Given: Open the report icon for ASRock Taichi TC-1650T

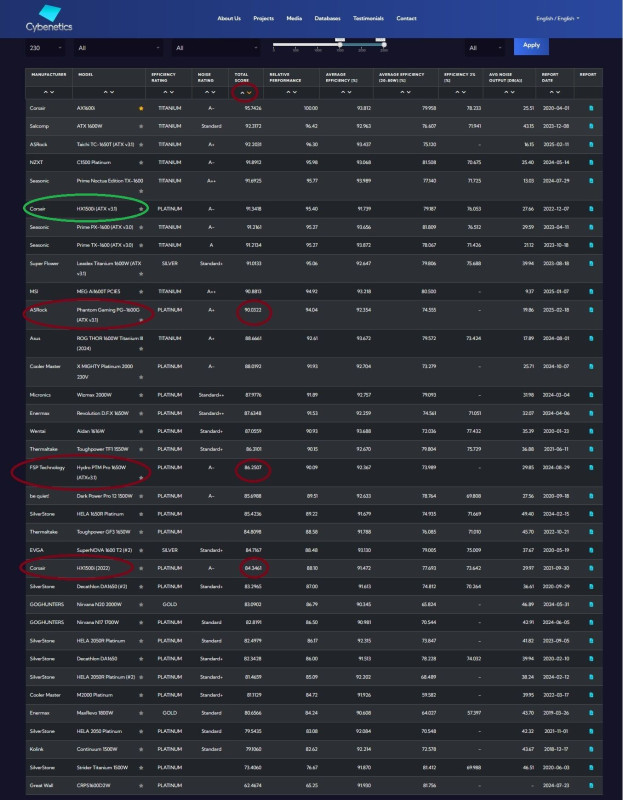Looking at the screenshot, I should (x=591, y=144).
